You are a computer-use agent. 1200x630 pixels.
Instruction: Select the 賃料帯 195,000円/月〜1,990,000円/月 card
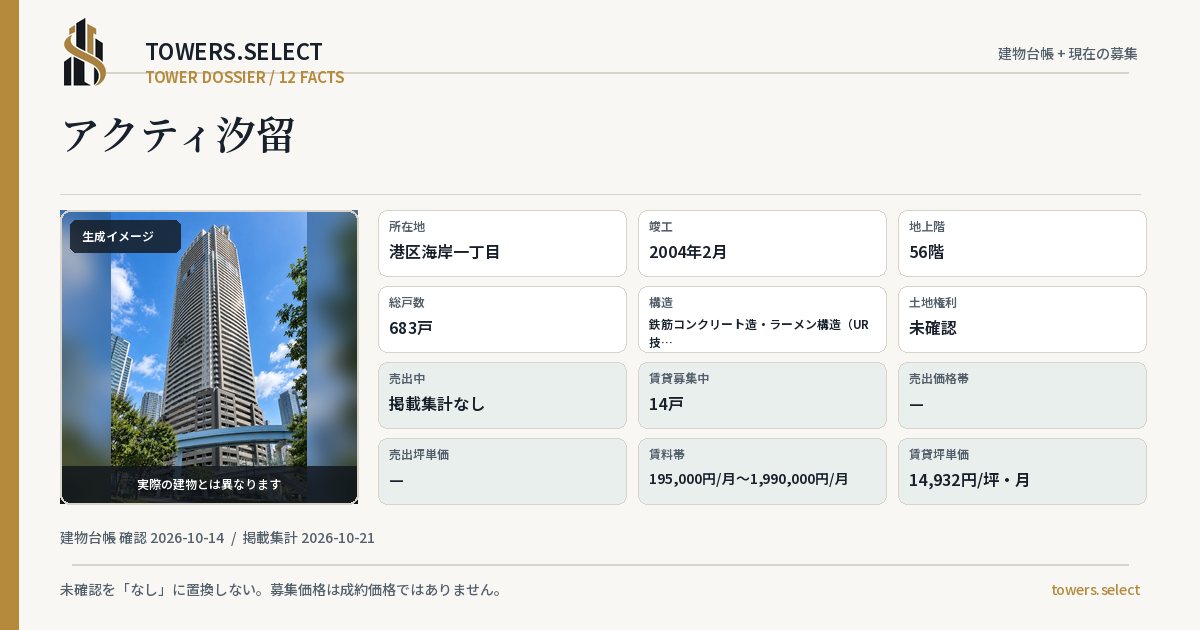pyautogui.click(x=762, y=471)
